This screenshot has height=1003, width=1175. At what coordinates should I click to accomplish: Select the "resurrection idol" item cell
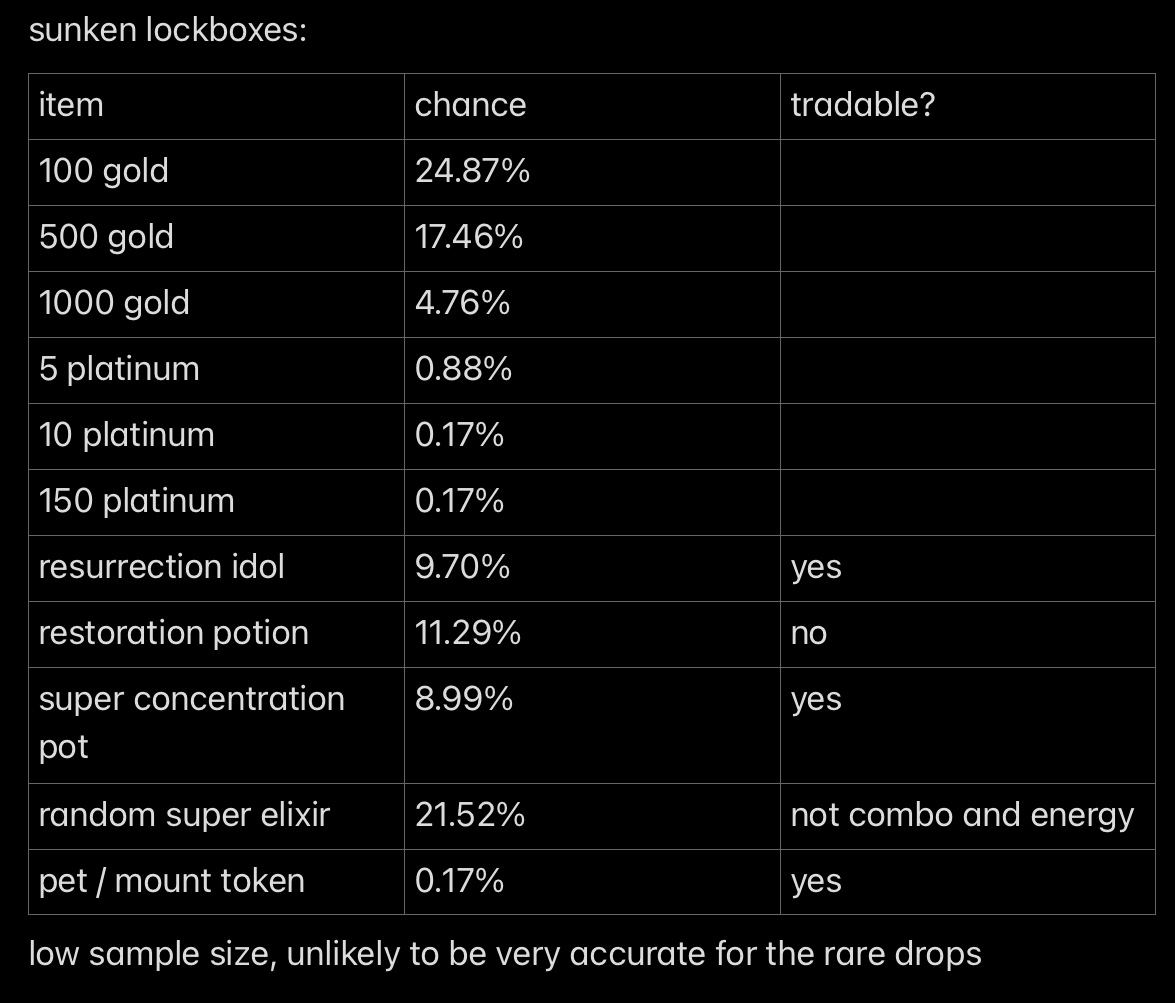point(161,567)
